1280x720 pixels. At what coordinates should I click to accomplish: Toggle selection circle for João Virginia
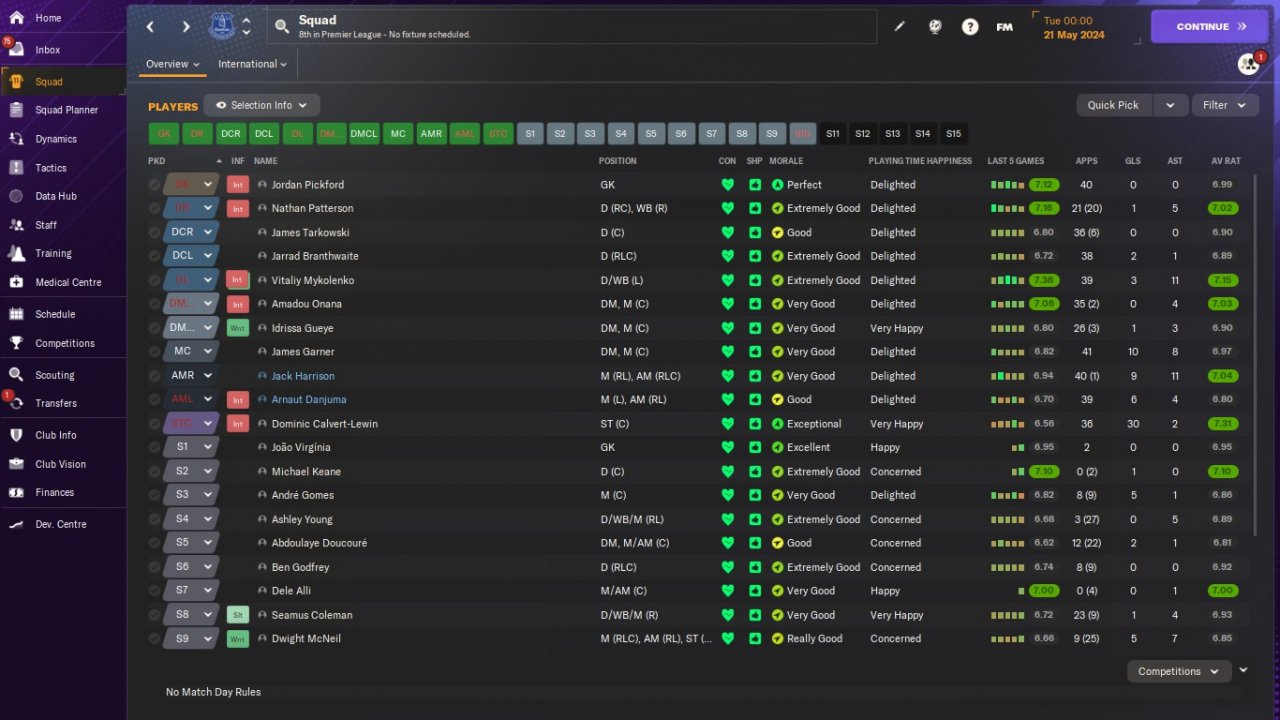[154, 447]
